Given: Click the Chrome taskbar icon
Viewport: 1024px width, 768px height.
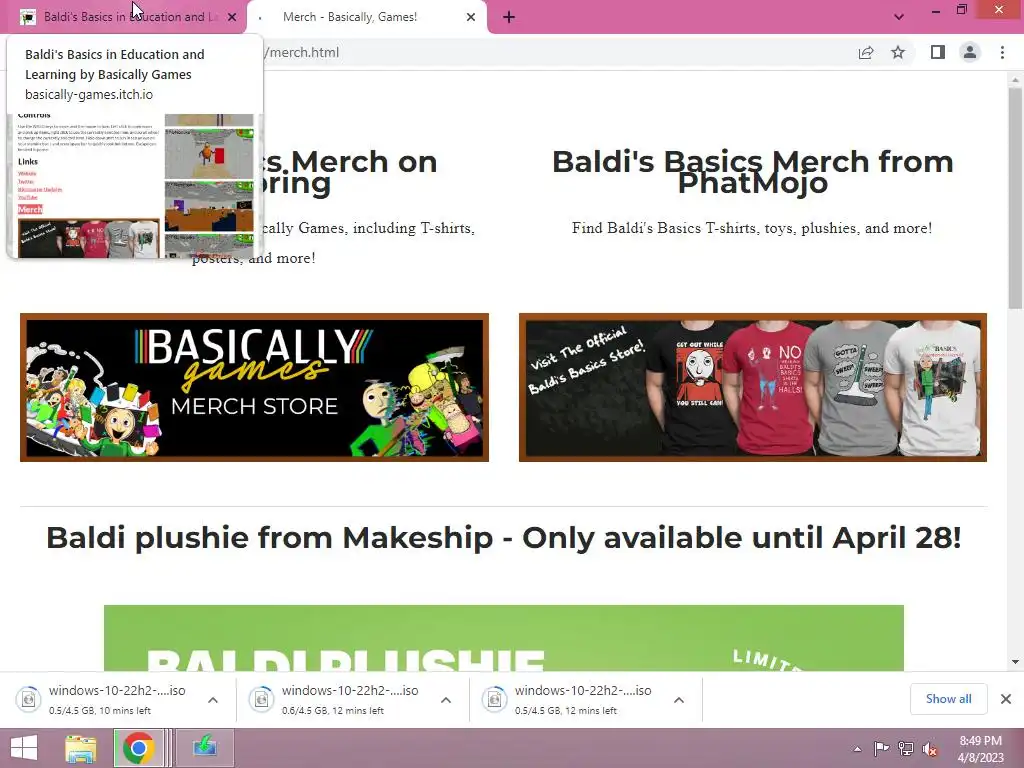Looking at the screenshot, I should pyautogui.click(x=138, y=748).
